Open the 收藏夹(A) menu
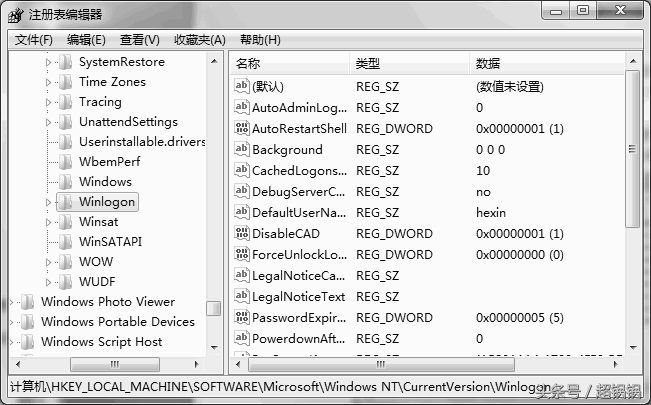This screenshot has width=651, height=405. click(200, 40)
